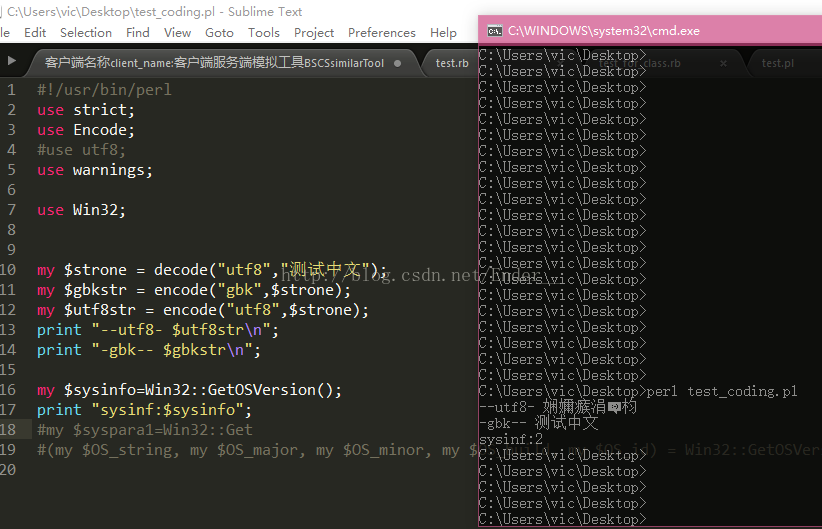Click the last prompt line in cmd window
Viewport: 822px width, 529px height.
coord(563,519)
